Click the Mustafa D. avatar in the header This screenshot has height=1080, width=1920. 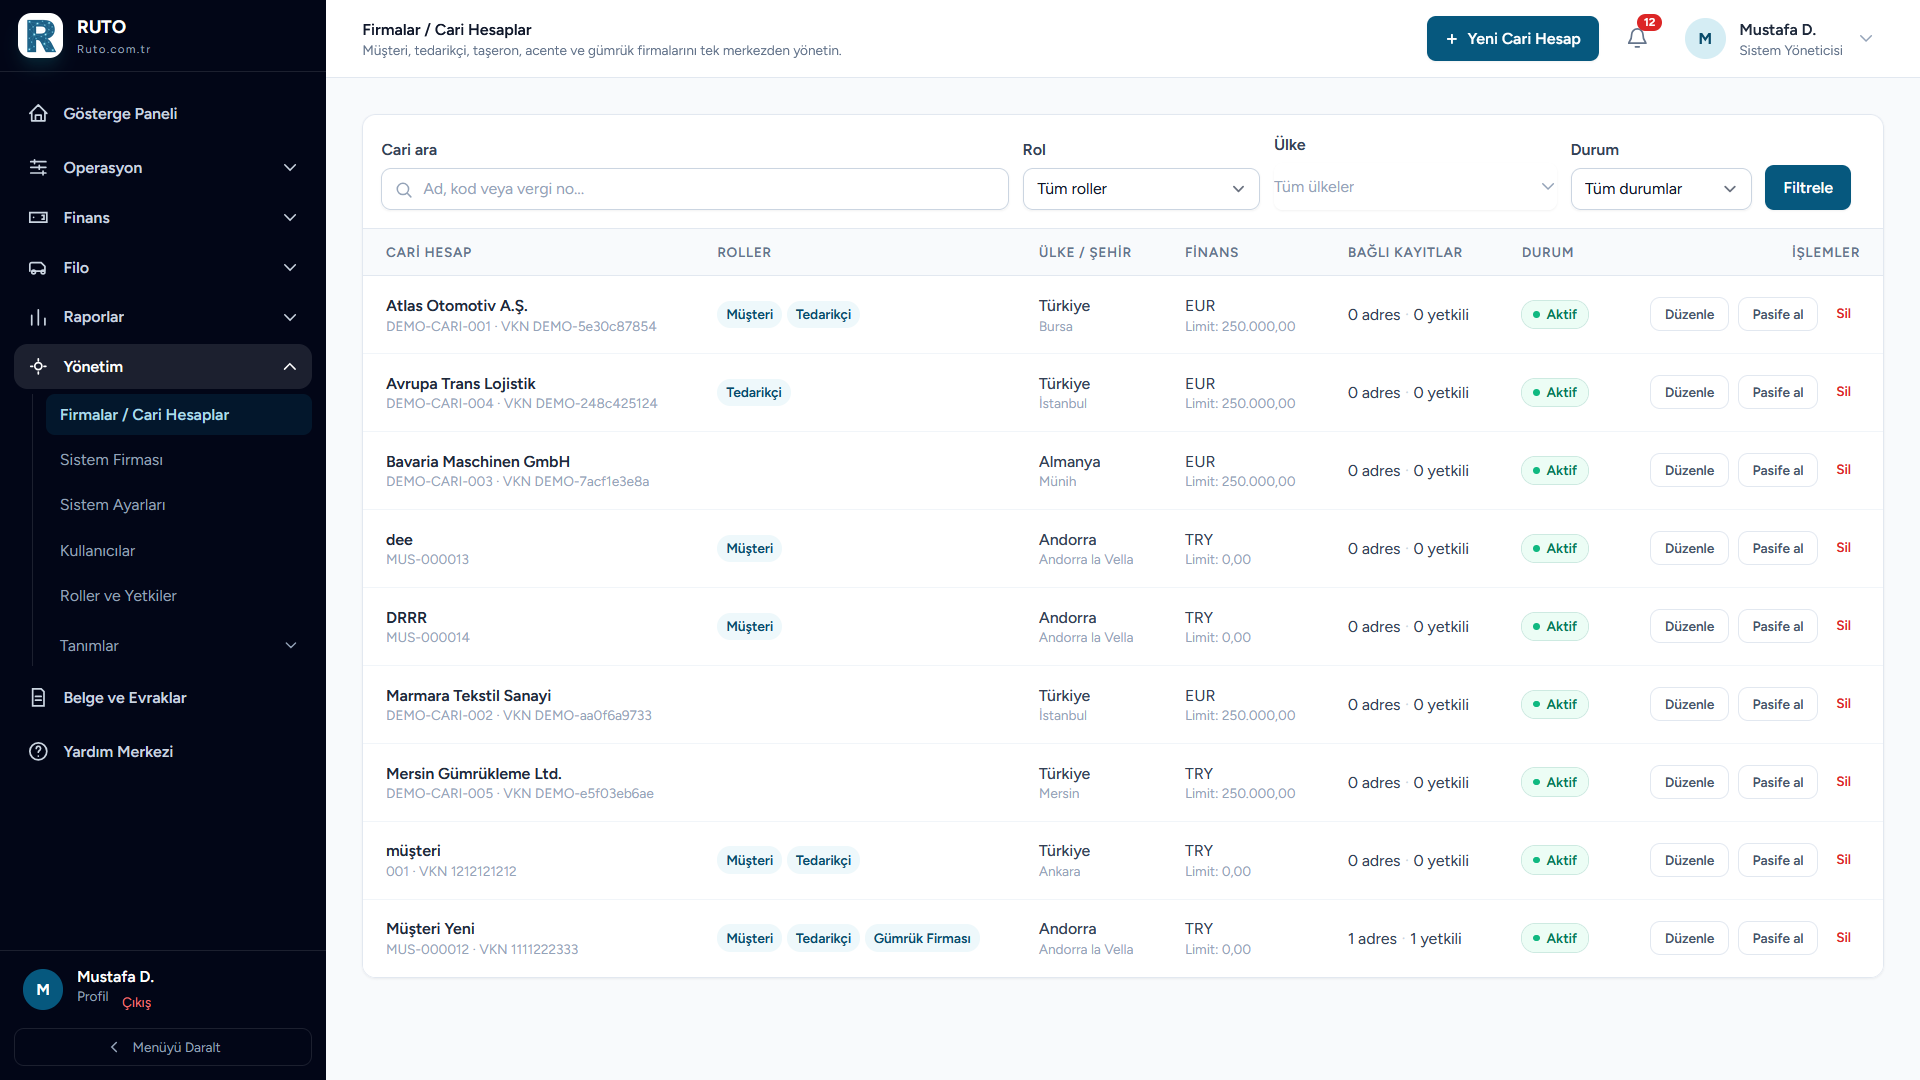point(1705,38)
